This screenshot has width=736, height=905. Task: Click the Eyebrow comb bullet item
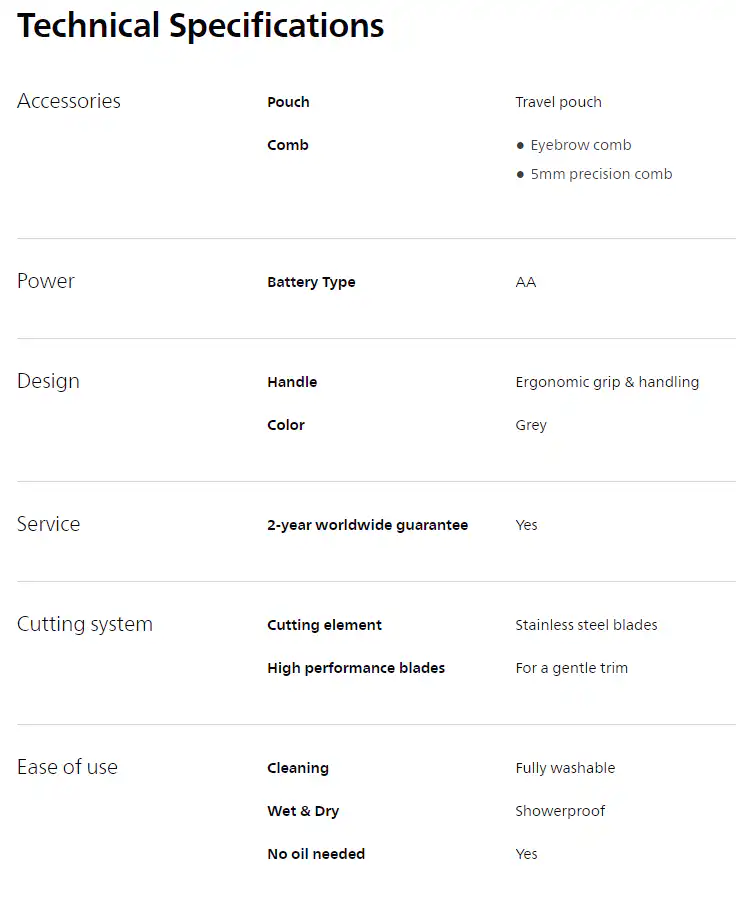click(x=574, y=145)
